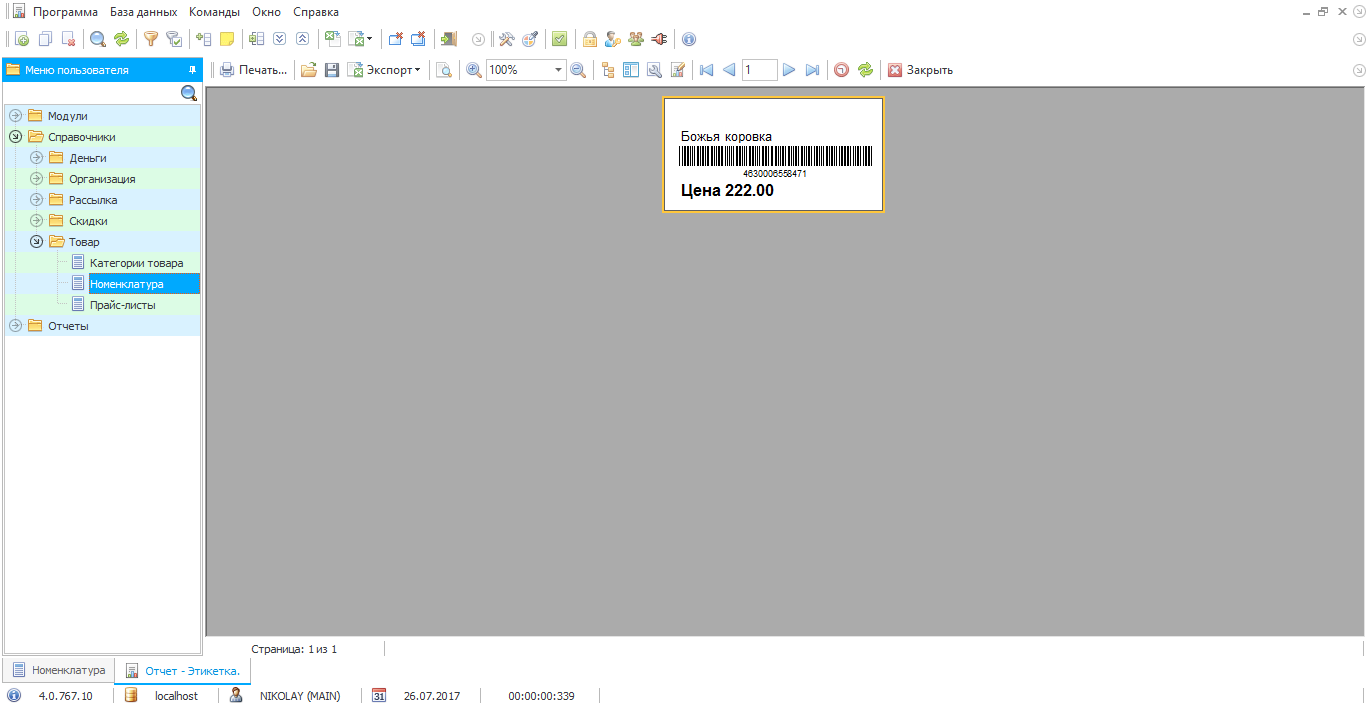Switch to the Номенклатура tab

click(58, 670)
